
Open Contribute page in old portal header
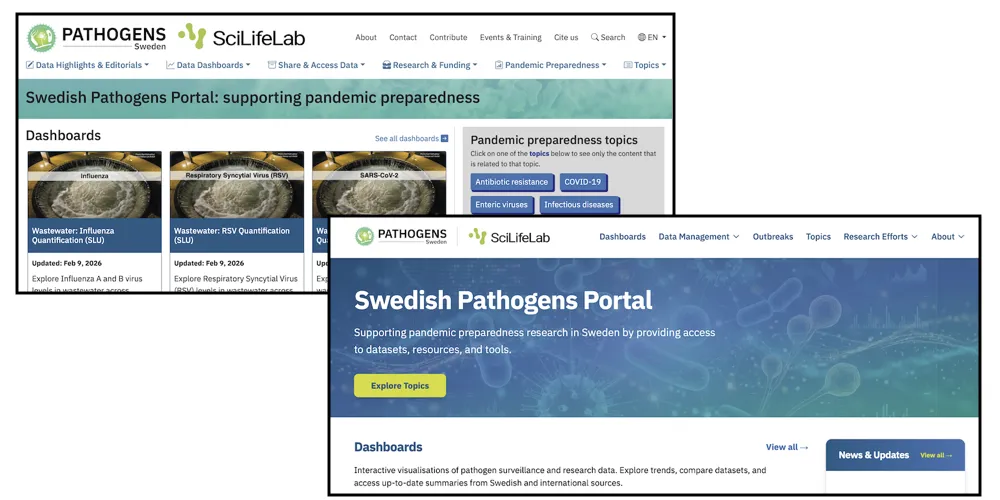tap(448, 38)
